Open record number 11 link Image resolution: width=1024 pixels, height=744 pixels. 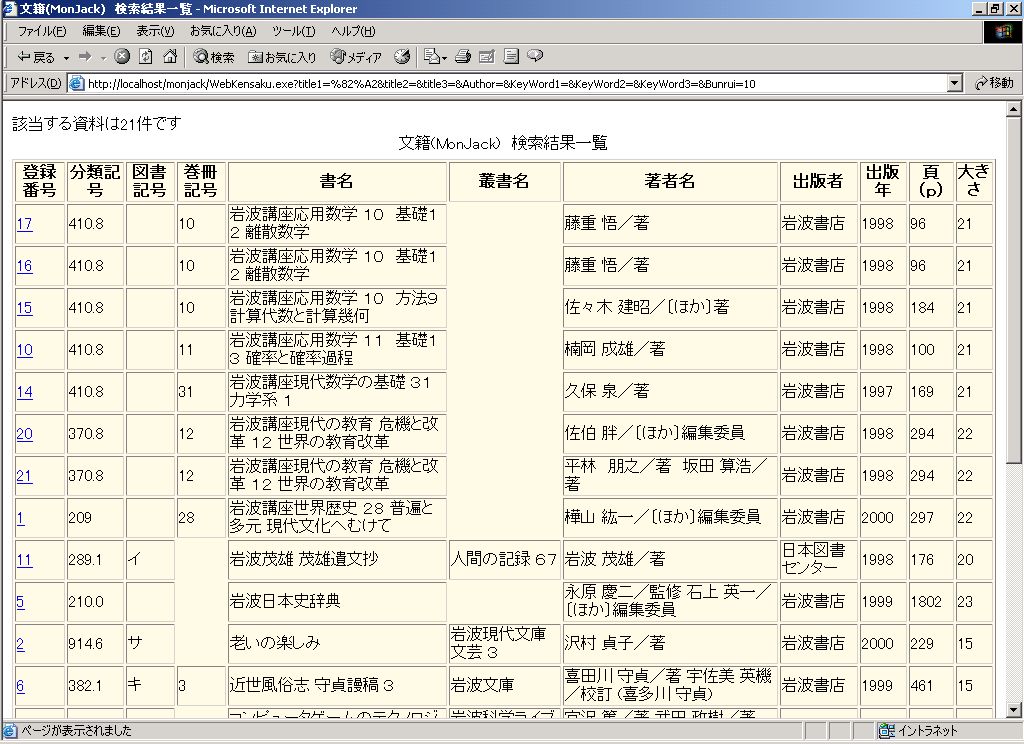[x=24, y=560]
